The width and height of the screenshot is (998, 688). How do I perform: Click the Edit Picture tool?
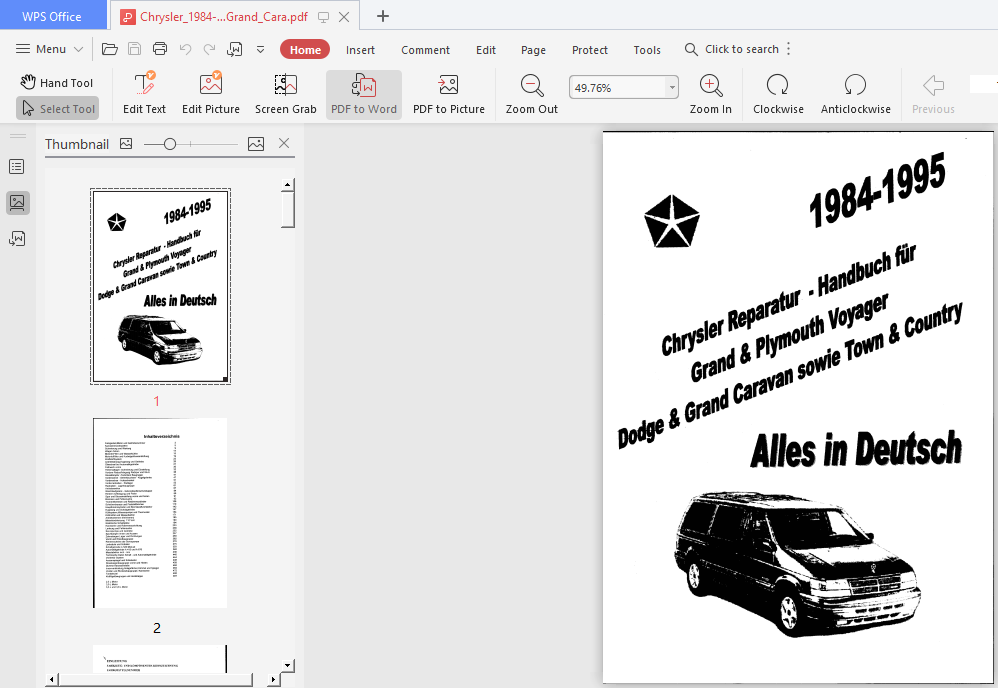pos(211,94)
